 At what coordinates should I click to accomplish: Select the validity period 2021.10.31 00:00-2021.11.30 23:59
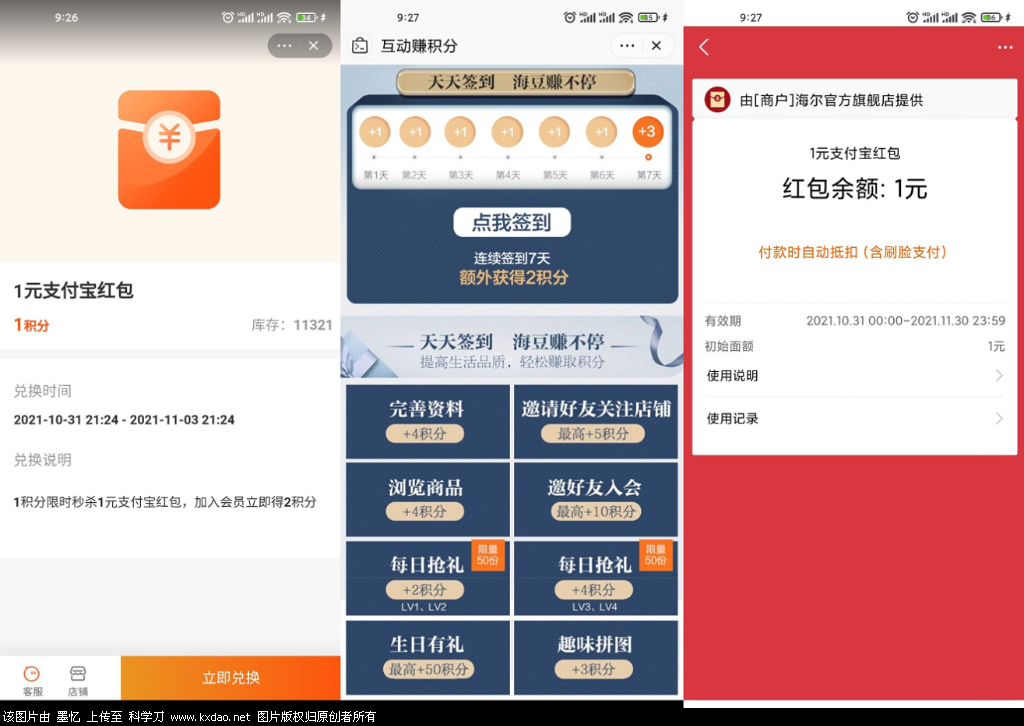(x=905, y=321)
